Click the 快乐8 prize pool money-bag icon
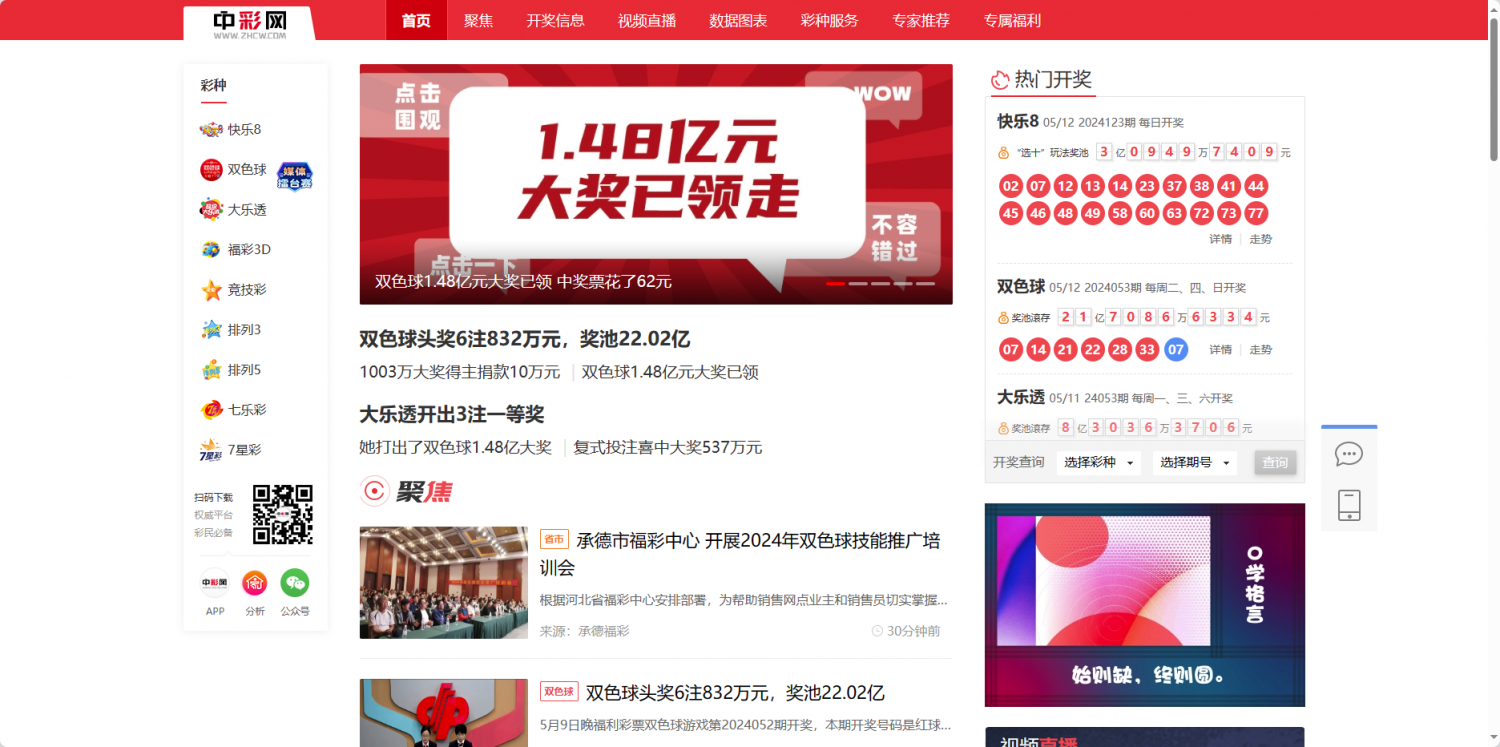Viewport: 1500px width, 747px height. click(x=1004, y=153)
